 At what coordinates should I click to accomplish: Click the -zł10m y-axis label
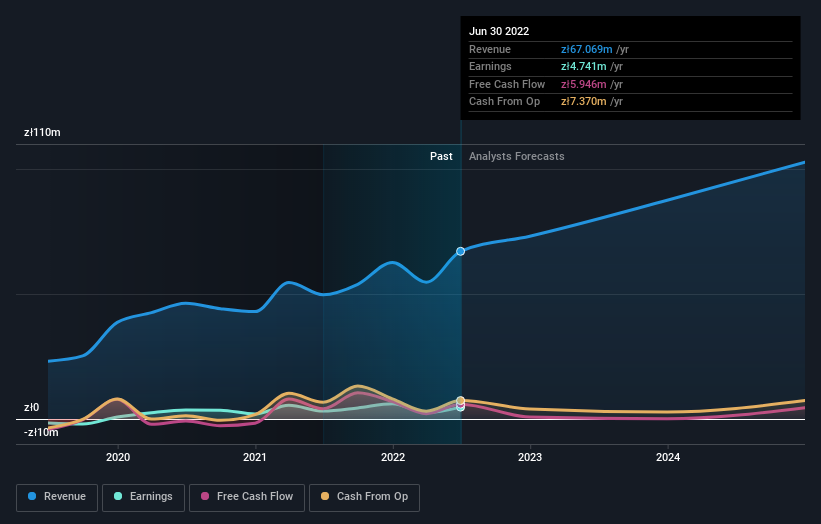tap(41, 432)
